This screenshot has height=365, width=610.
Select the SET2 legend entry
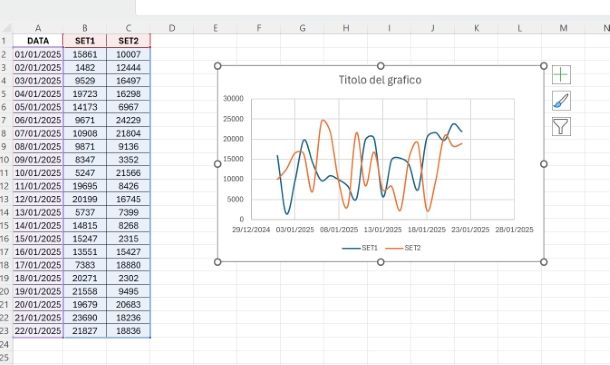[403, 248]
